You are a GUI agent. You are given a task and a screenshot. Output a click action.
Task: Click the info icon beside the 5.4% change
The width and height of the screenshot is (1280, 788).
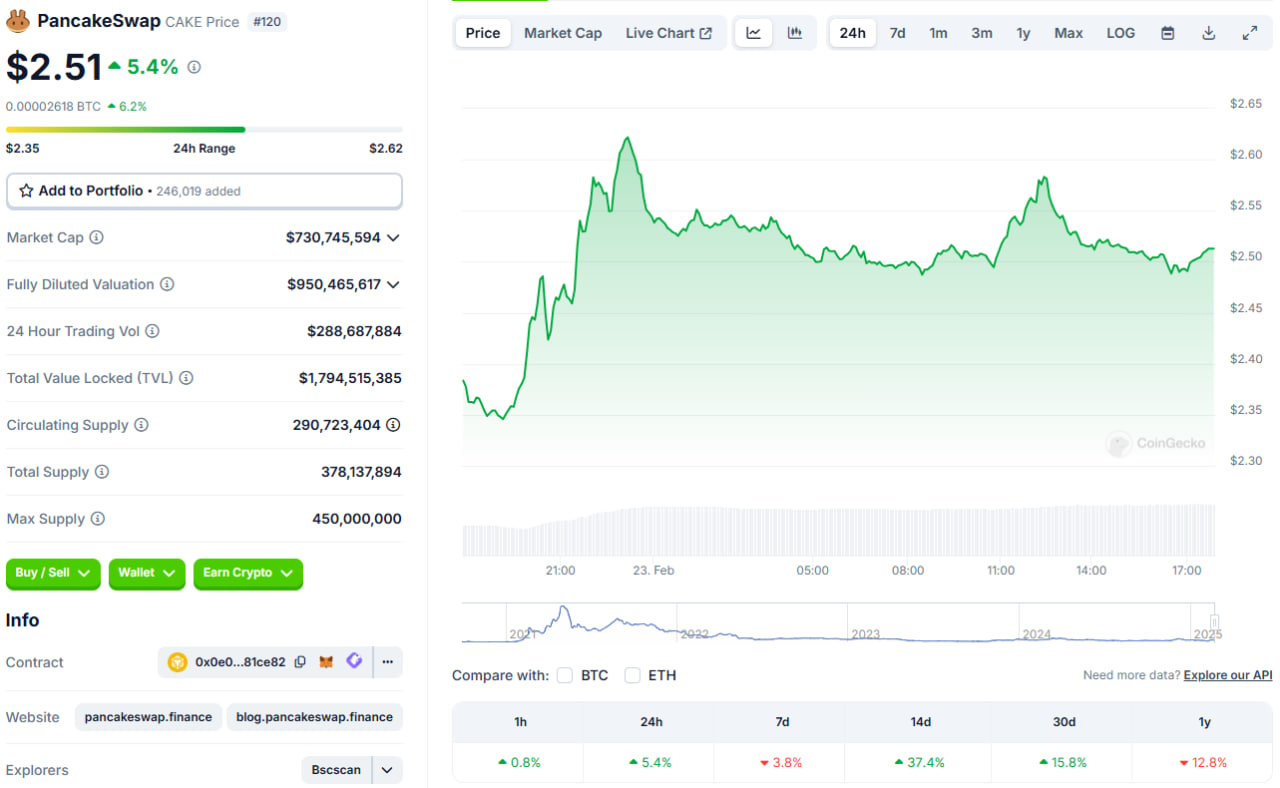[x=194, y=67]
